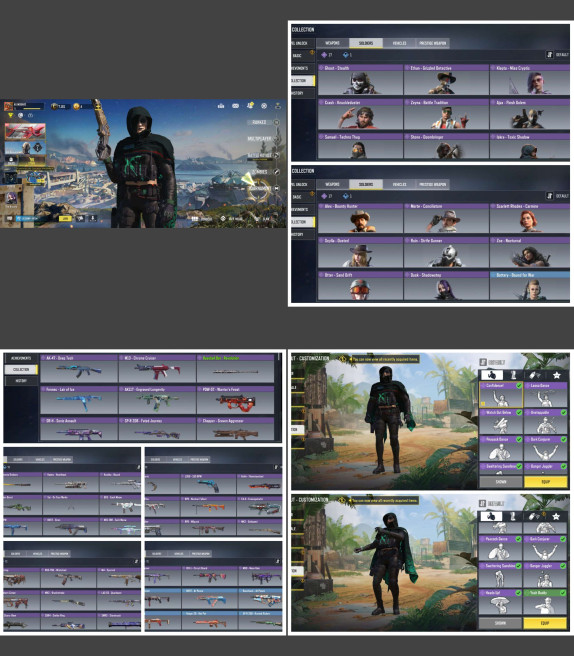Click the yellow badge icon beside Basic
The height and width of the screenshot is (656, 574).
pos(312,53)
